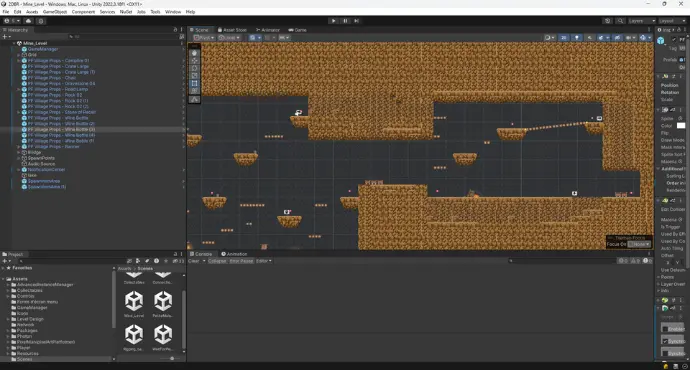Open the draw mode shading dropdown

(550, 38)
